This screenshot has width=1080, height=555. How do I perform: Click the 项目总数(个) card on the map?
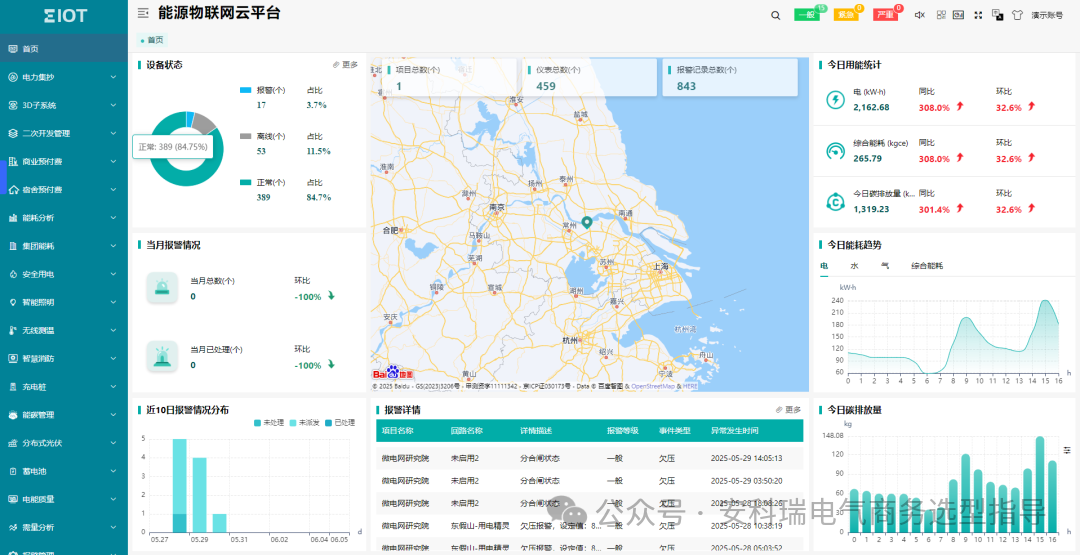tap(449, 77)
